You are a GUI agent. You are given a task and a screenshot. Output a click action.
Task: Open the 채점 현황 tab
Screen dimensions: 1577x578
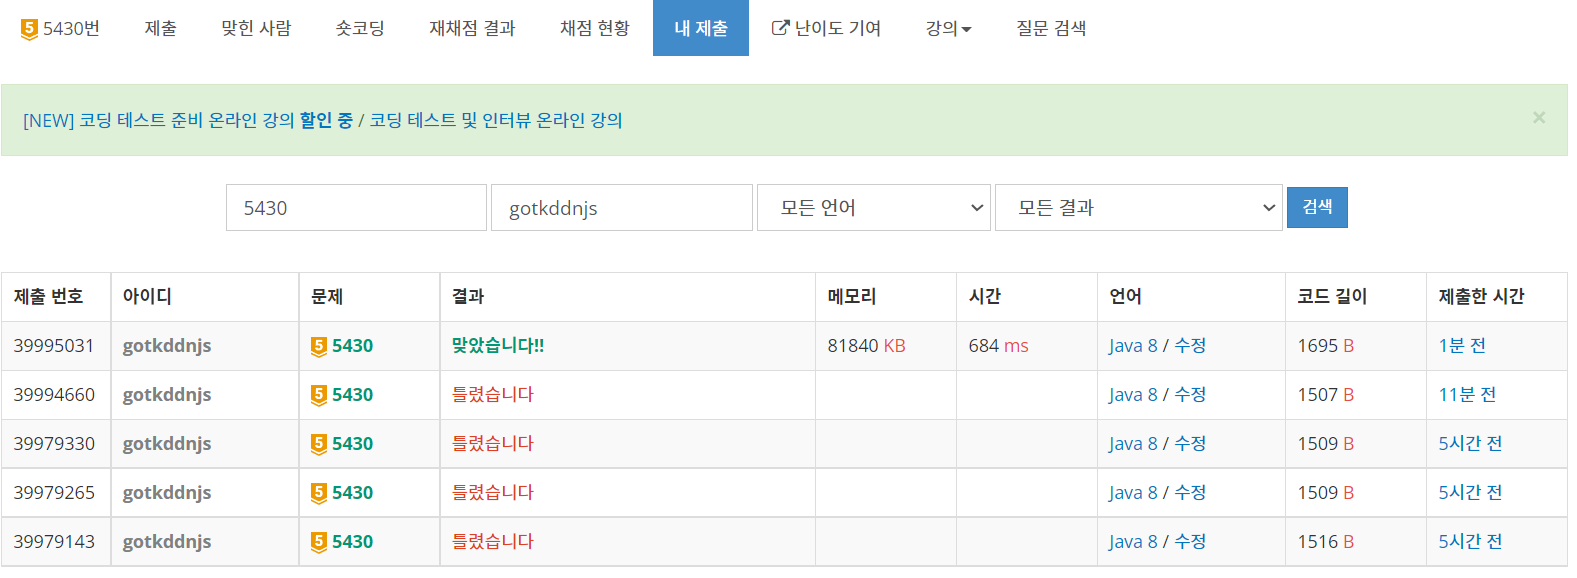[595, 28]
